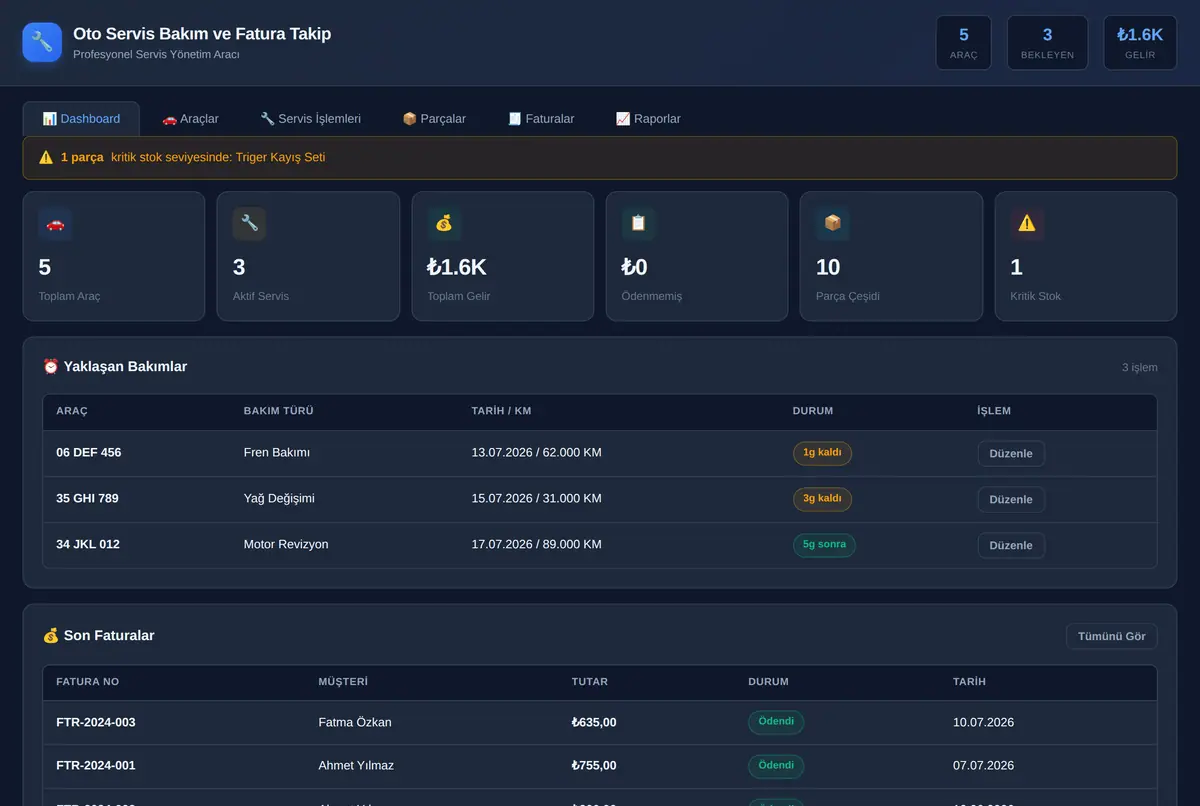Switch to the Raporlar tab
The height and width of the screenshot is (806, 1200).
648,119
